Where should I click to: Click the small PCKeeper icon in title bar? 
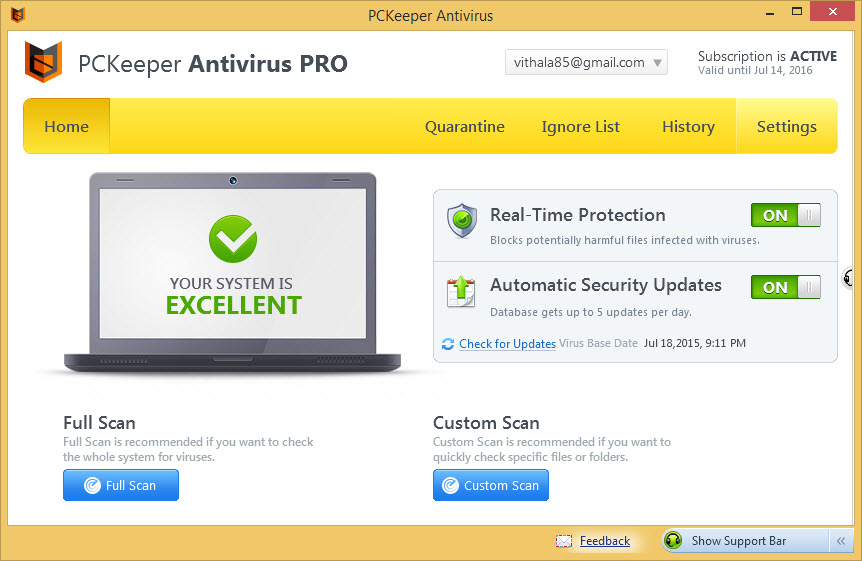click(18, 15)
